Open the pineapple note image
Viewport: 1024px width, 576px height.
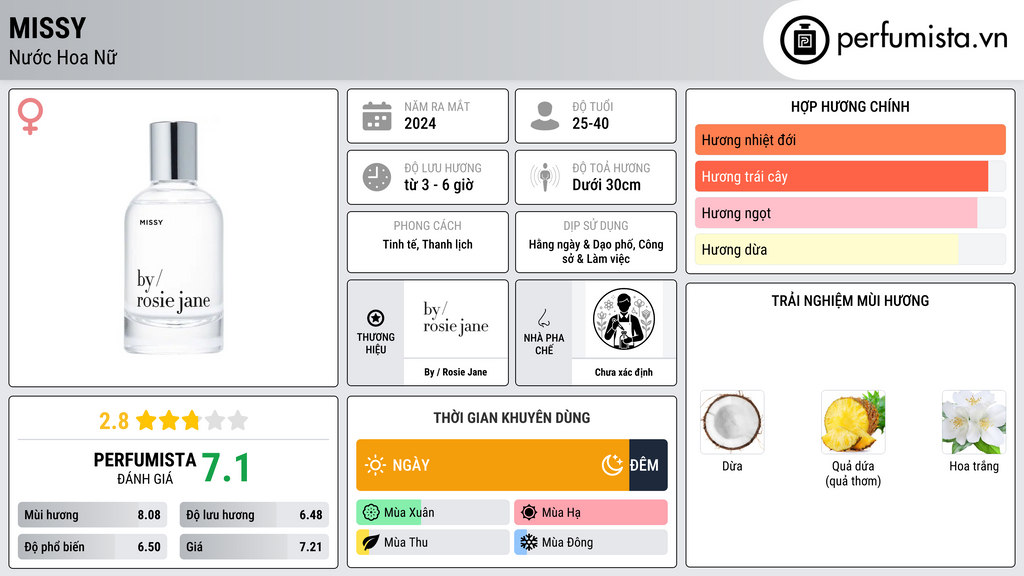pos(853,422)
